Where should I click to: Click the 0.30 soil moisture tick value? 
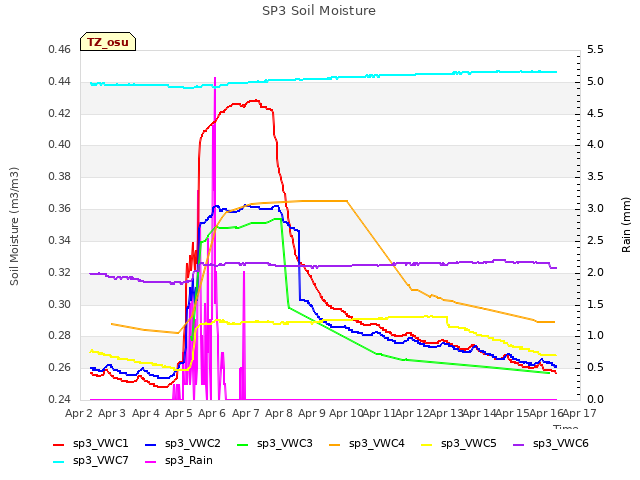point(60,304)
